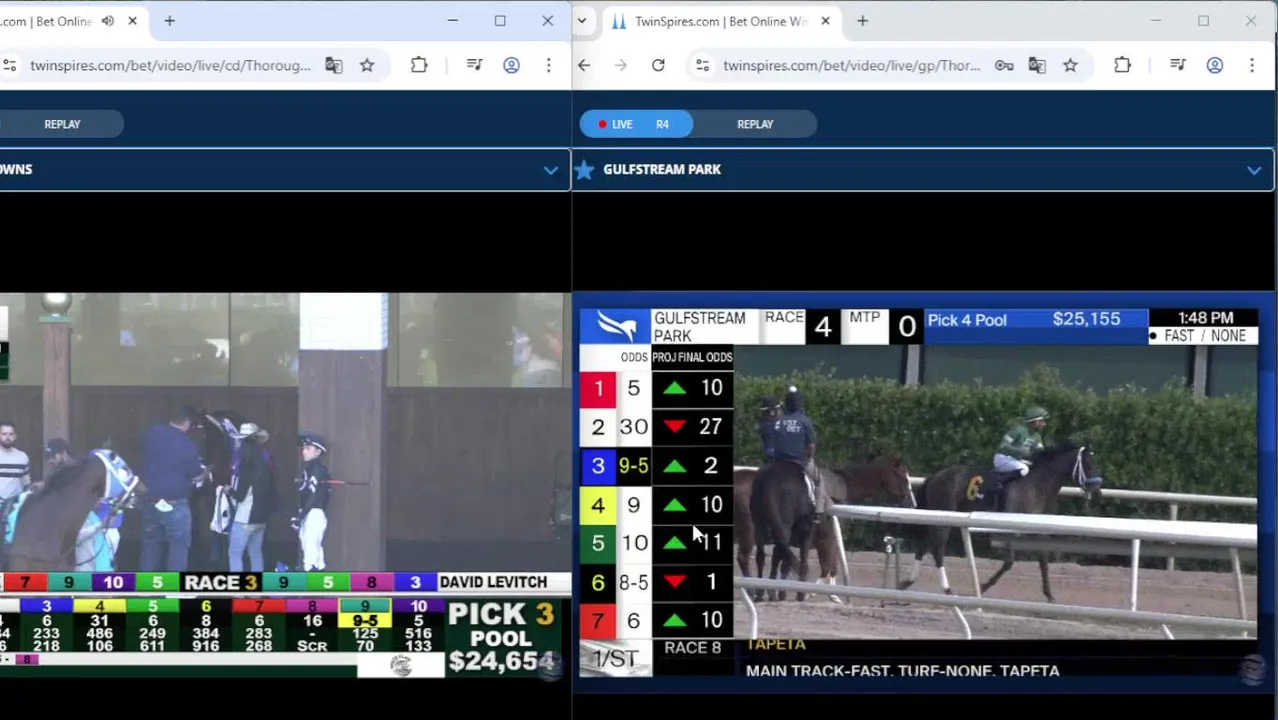Expand the Gulfstream Park track dropdown
Viewport: 1278px width, 720px height.
(x=1254, y=170)
